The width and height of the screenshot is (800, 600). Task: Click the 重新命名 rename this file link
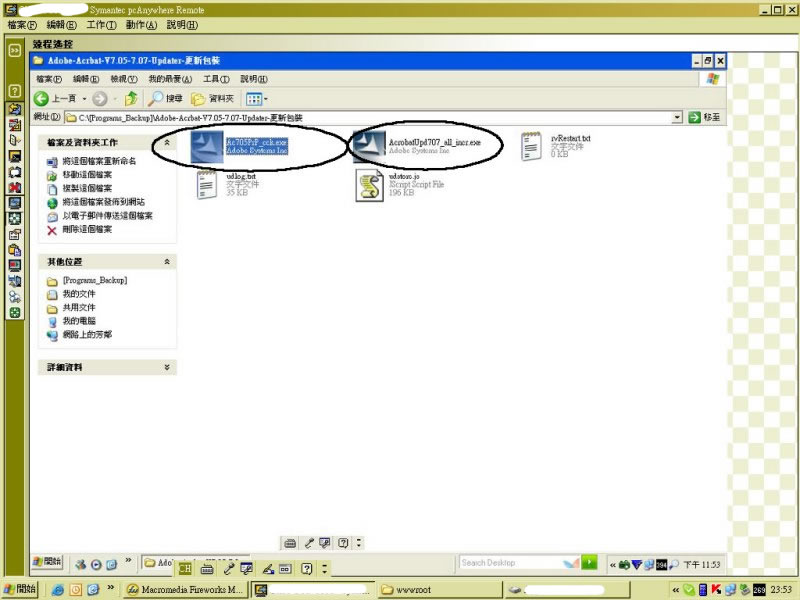(99, 161)
